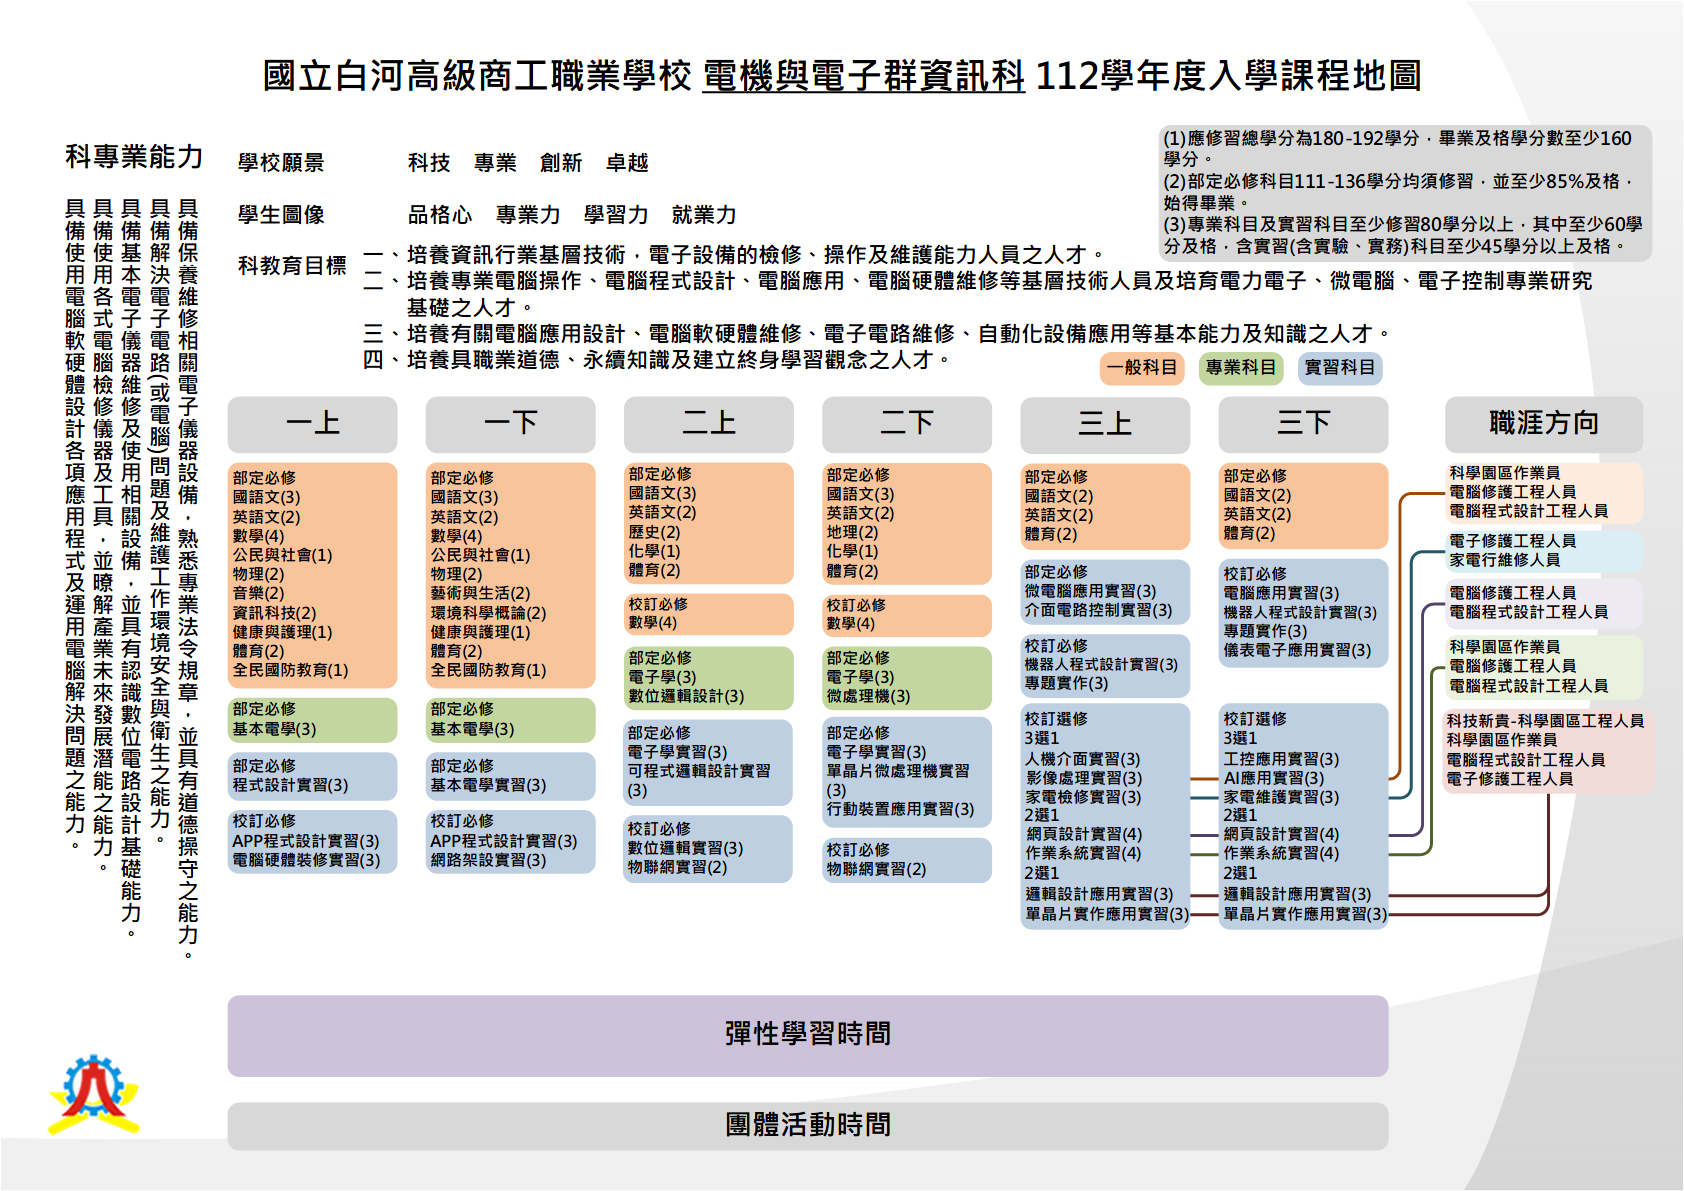Click 公民與社會(1) in the 一上 column

[x=282, y=555]
